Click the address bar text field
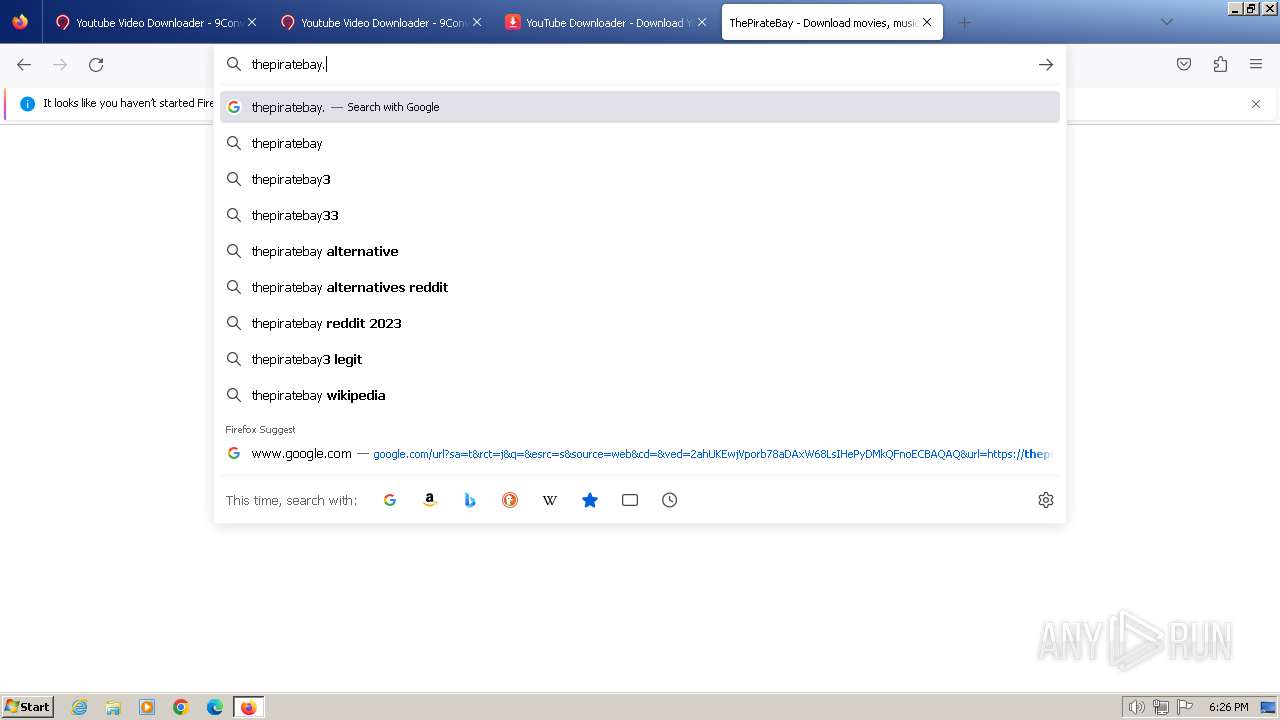 point(640,64)
